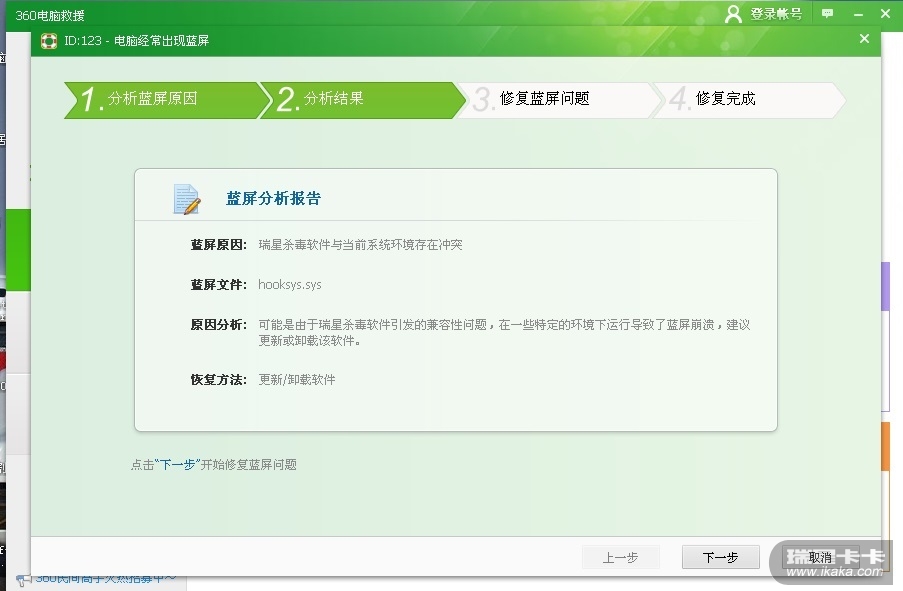Click the 上一步 button
Image resolution: width=903 pixels, height=591 pixels.
[620, 557]
